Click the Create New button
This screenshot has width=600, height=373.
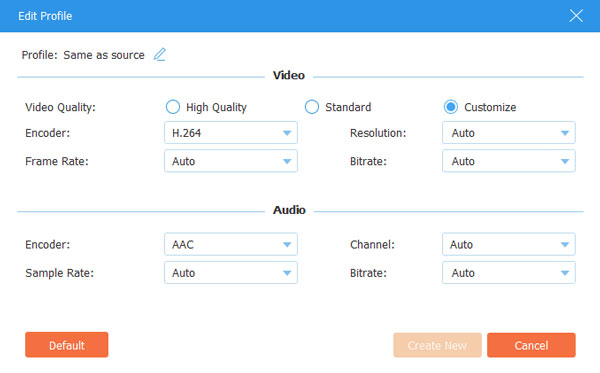tap(437, 345)
